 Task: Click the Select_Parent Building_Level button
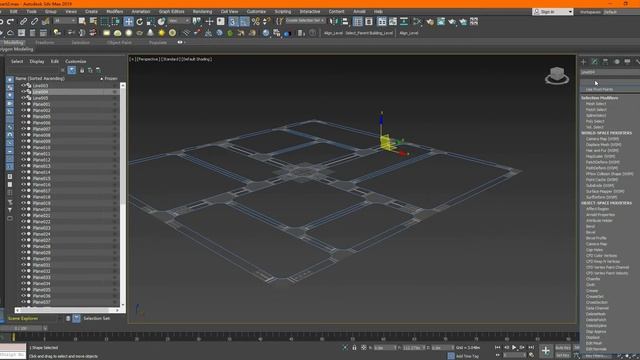point(369,33)
